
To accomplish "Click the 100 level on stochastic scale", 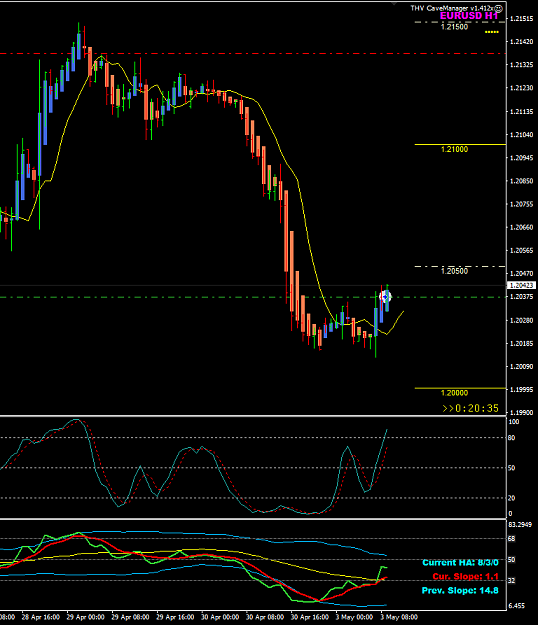I will pos(514,422).
